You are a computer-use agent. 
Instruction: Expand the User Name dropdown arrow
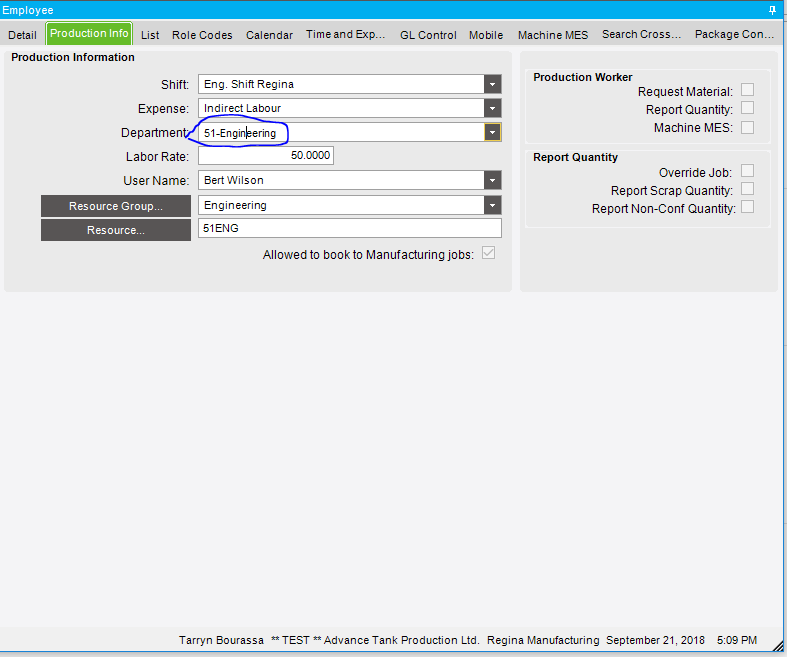492,180
